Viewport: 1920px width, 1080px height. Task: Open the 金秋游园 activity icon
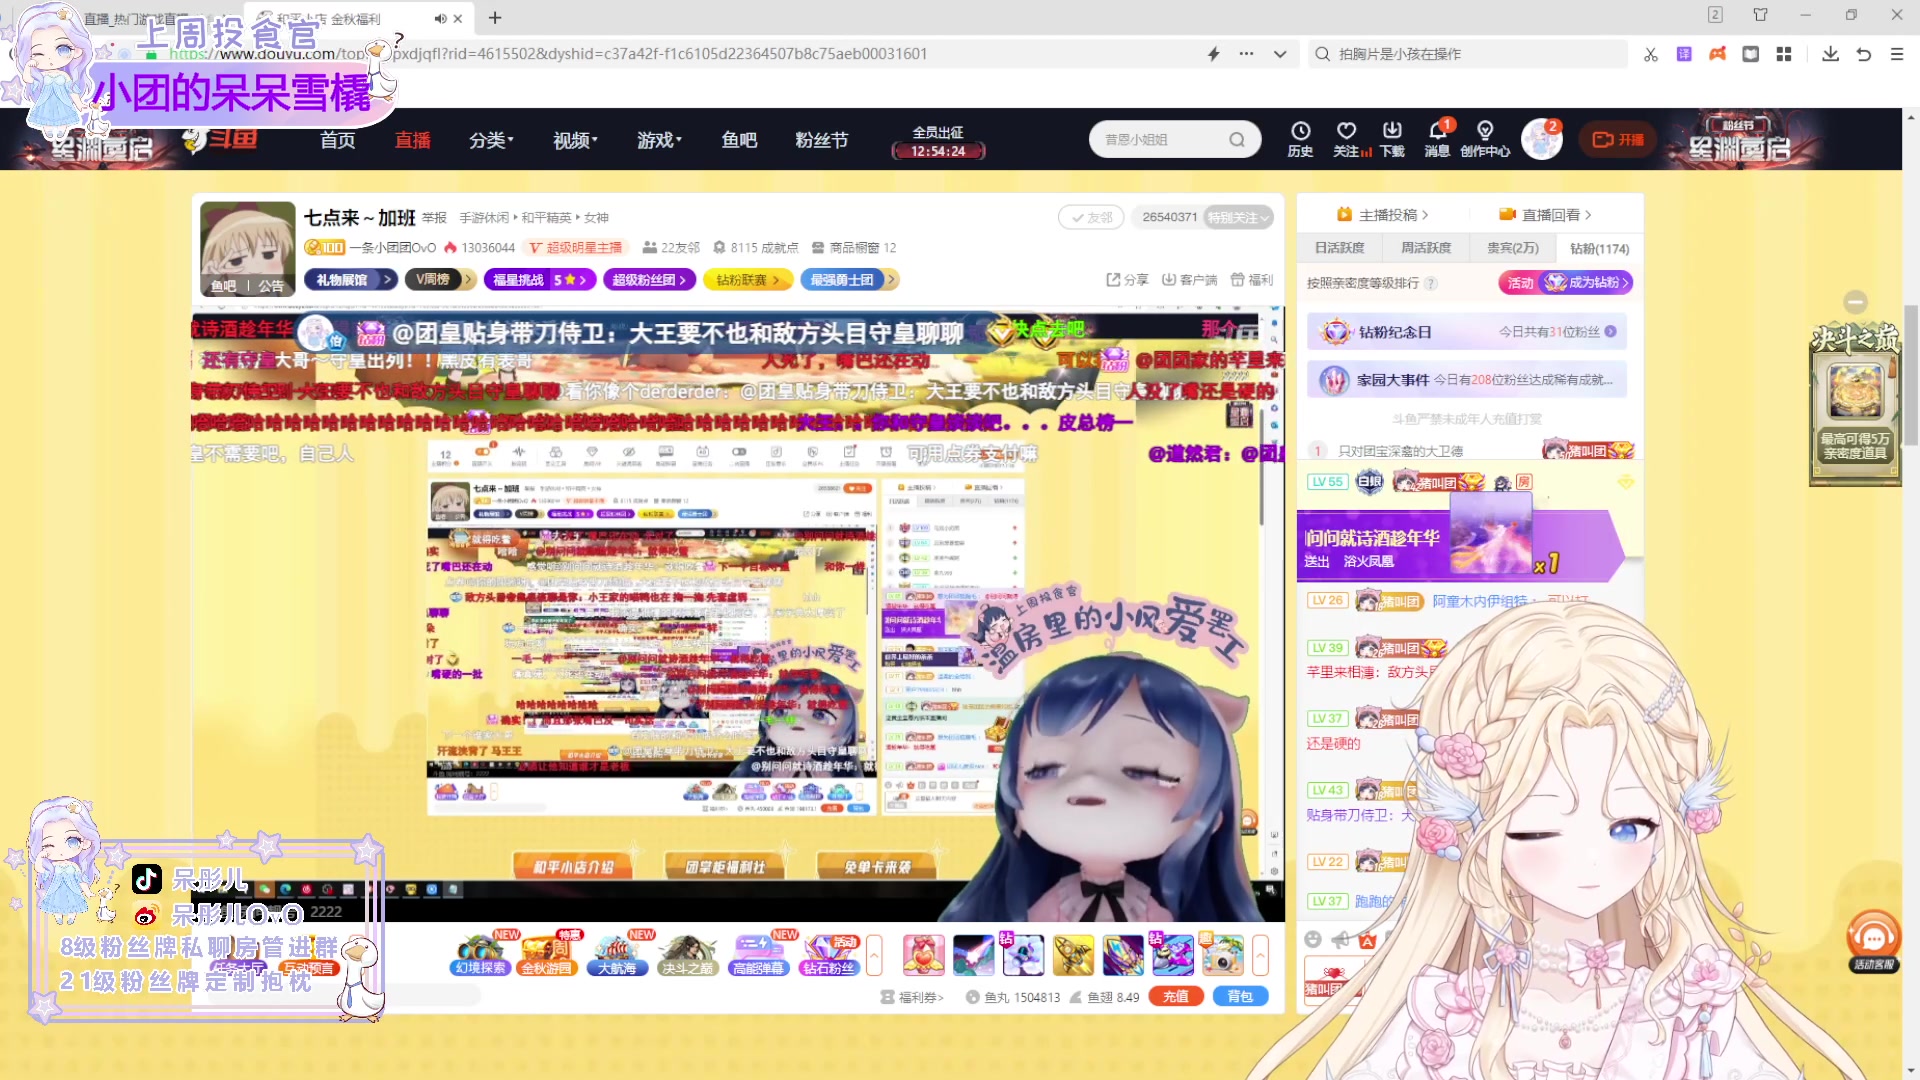point(547,954)
